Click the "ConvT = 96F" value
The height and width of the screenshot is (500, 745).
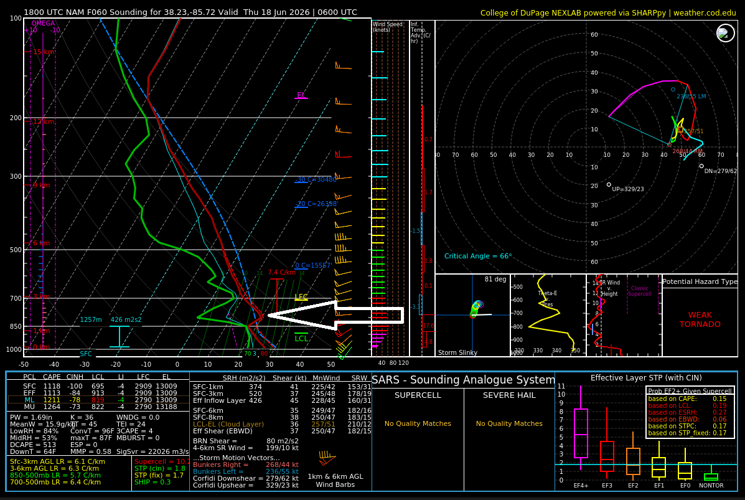click(x=90, y=431)
